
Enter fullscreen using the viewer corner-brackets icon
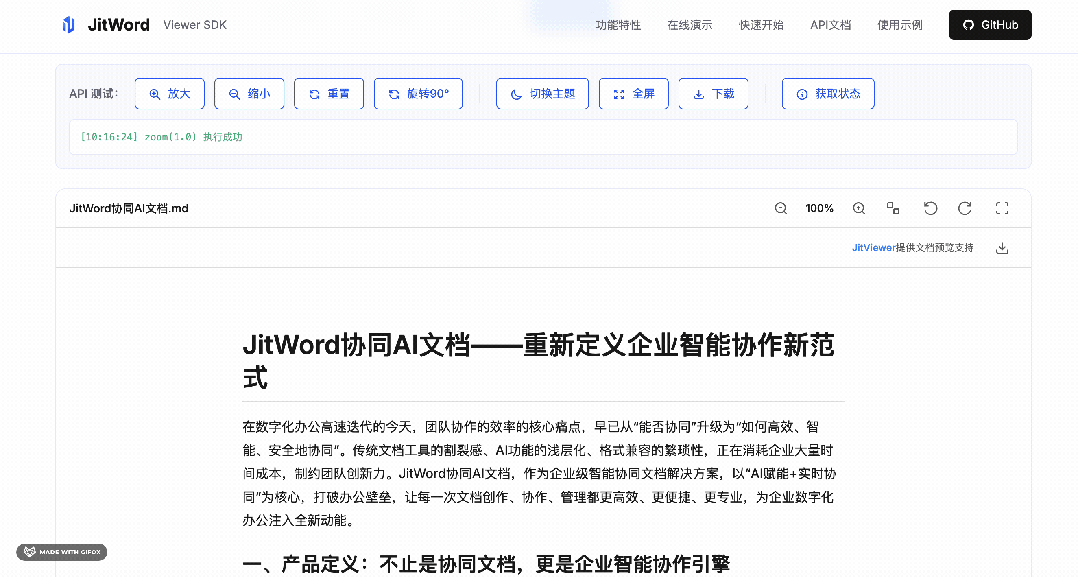pos(1002,208)
